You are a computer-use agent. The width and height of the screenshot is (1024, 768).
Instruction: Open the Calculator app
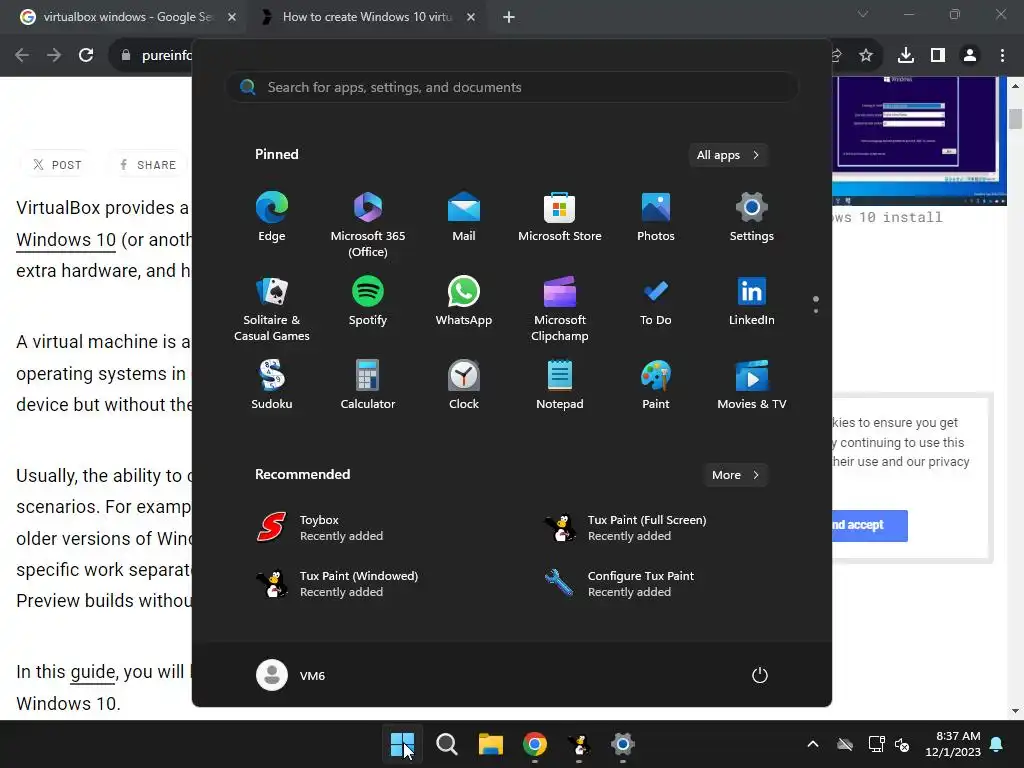[368, 385]
